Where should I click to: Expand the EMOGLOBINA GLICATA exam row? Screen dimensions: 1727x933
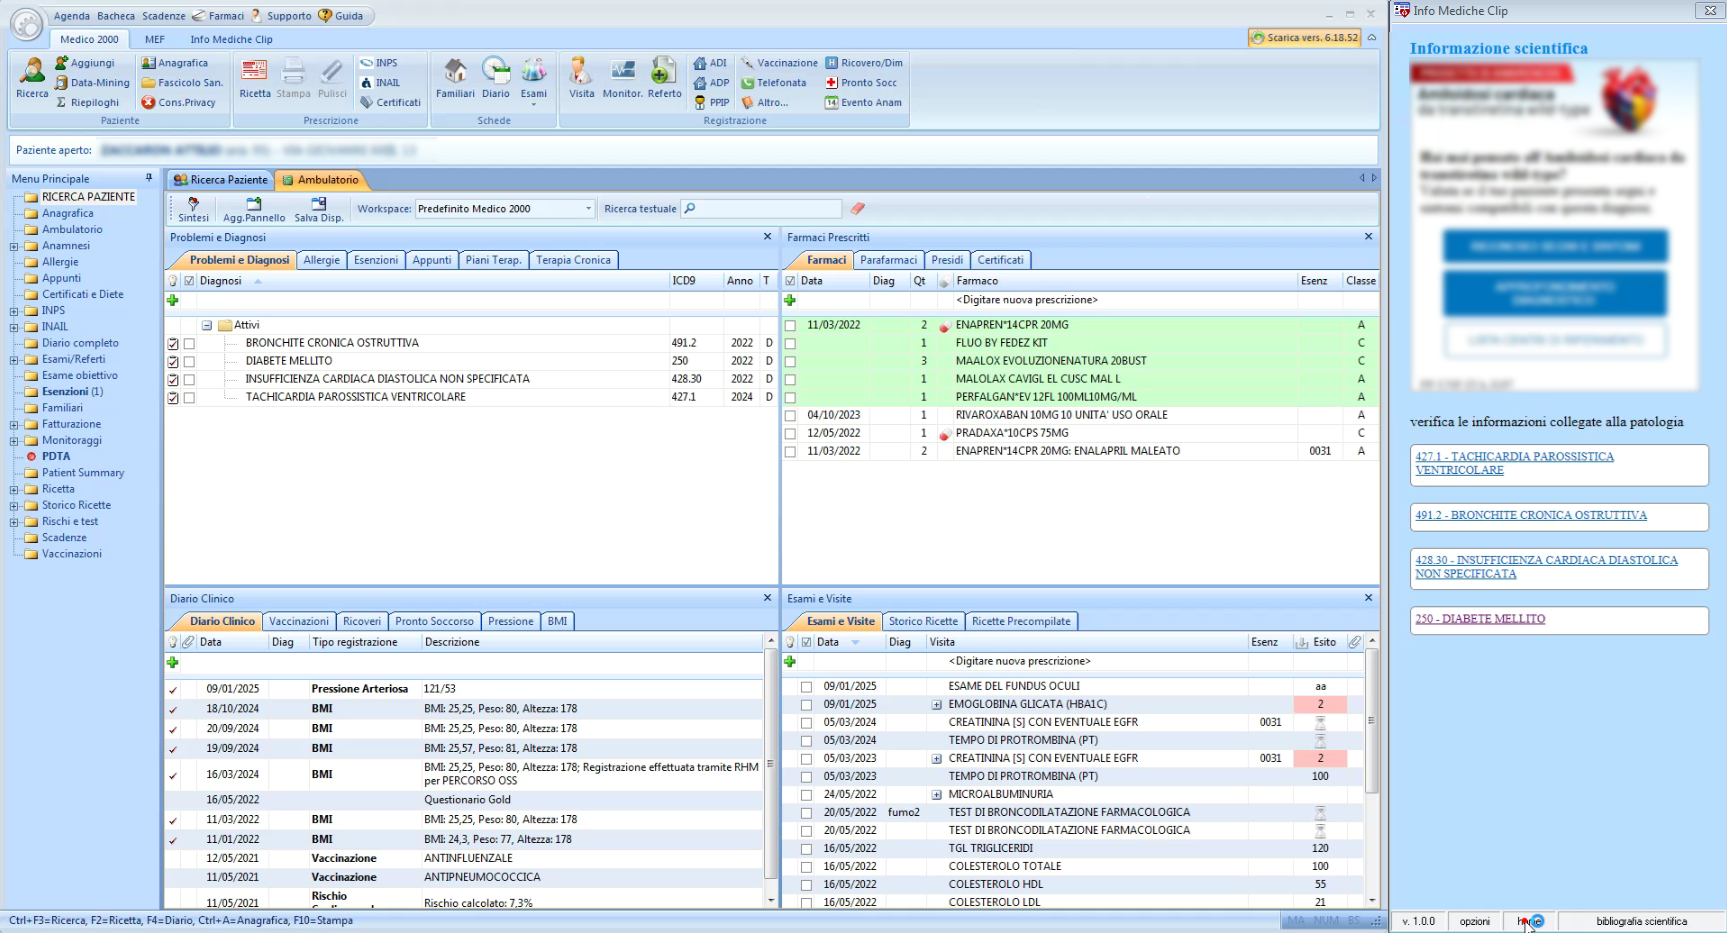[x=937, y=705]
